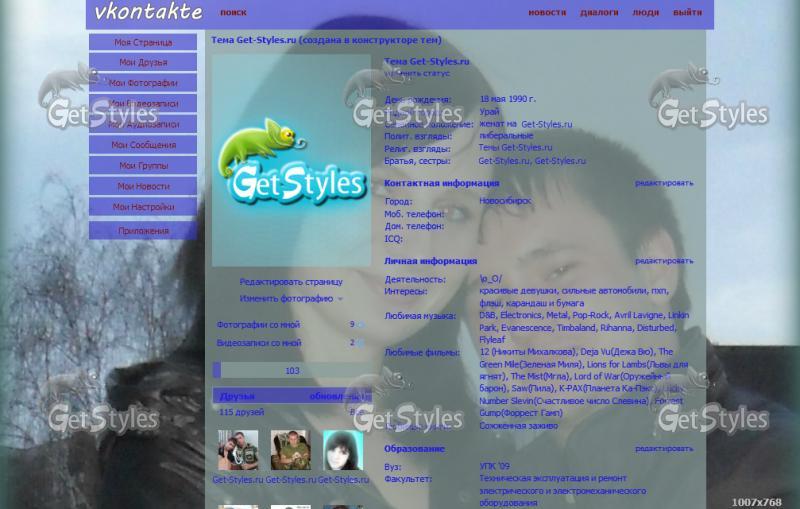Click редактировать for Образование section

point(664,448)
